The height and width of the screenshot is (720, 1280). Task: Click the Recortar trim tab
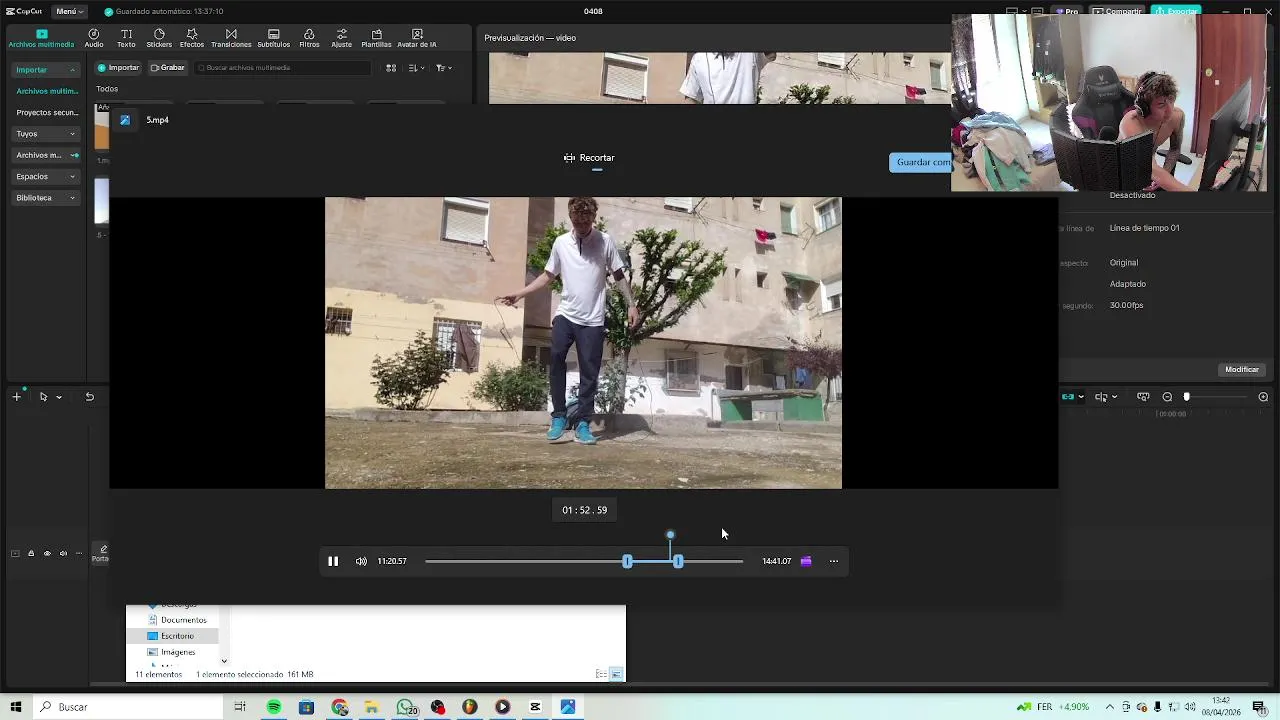pos(589,158)
